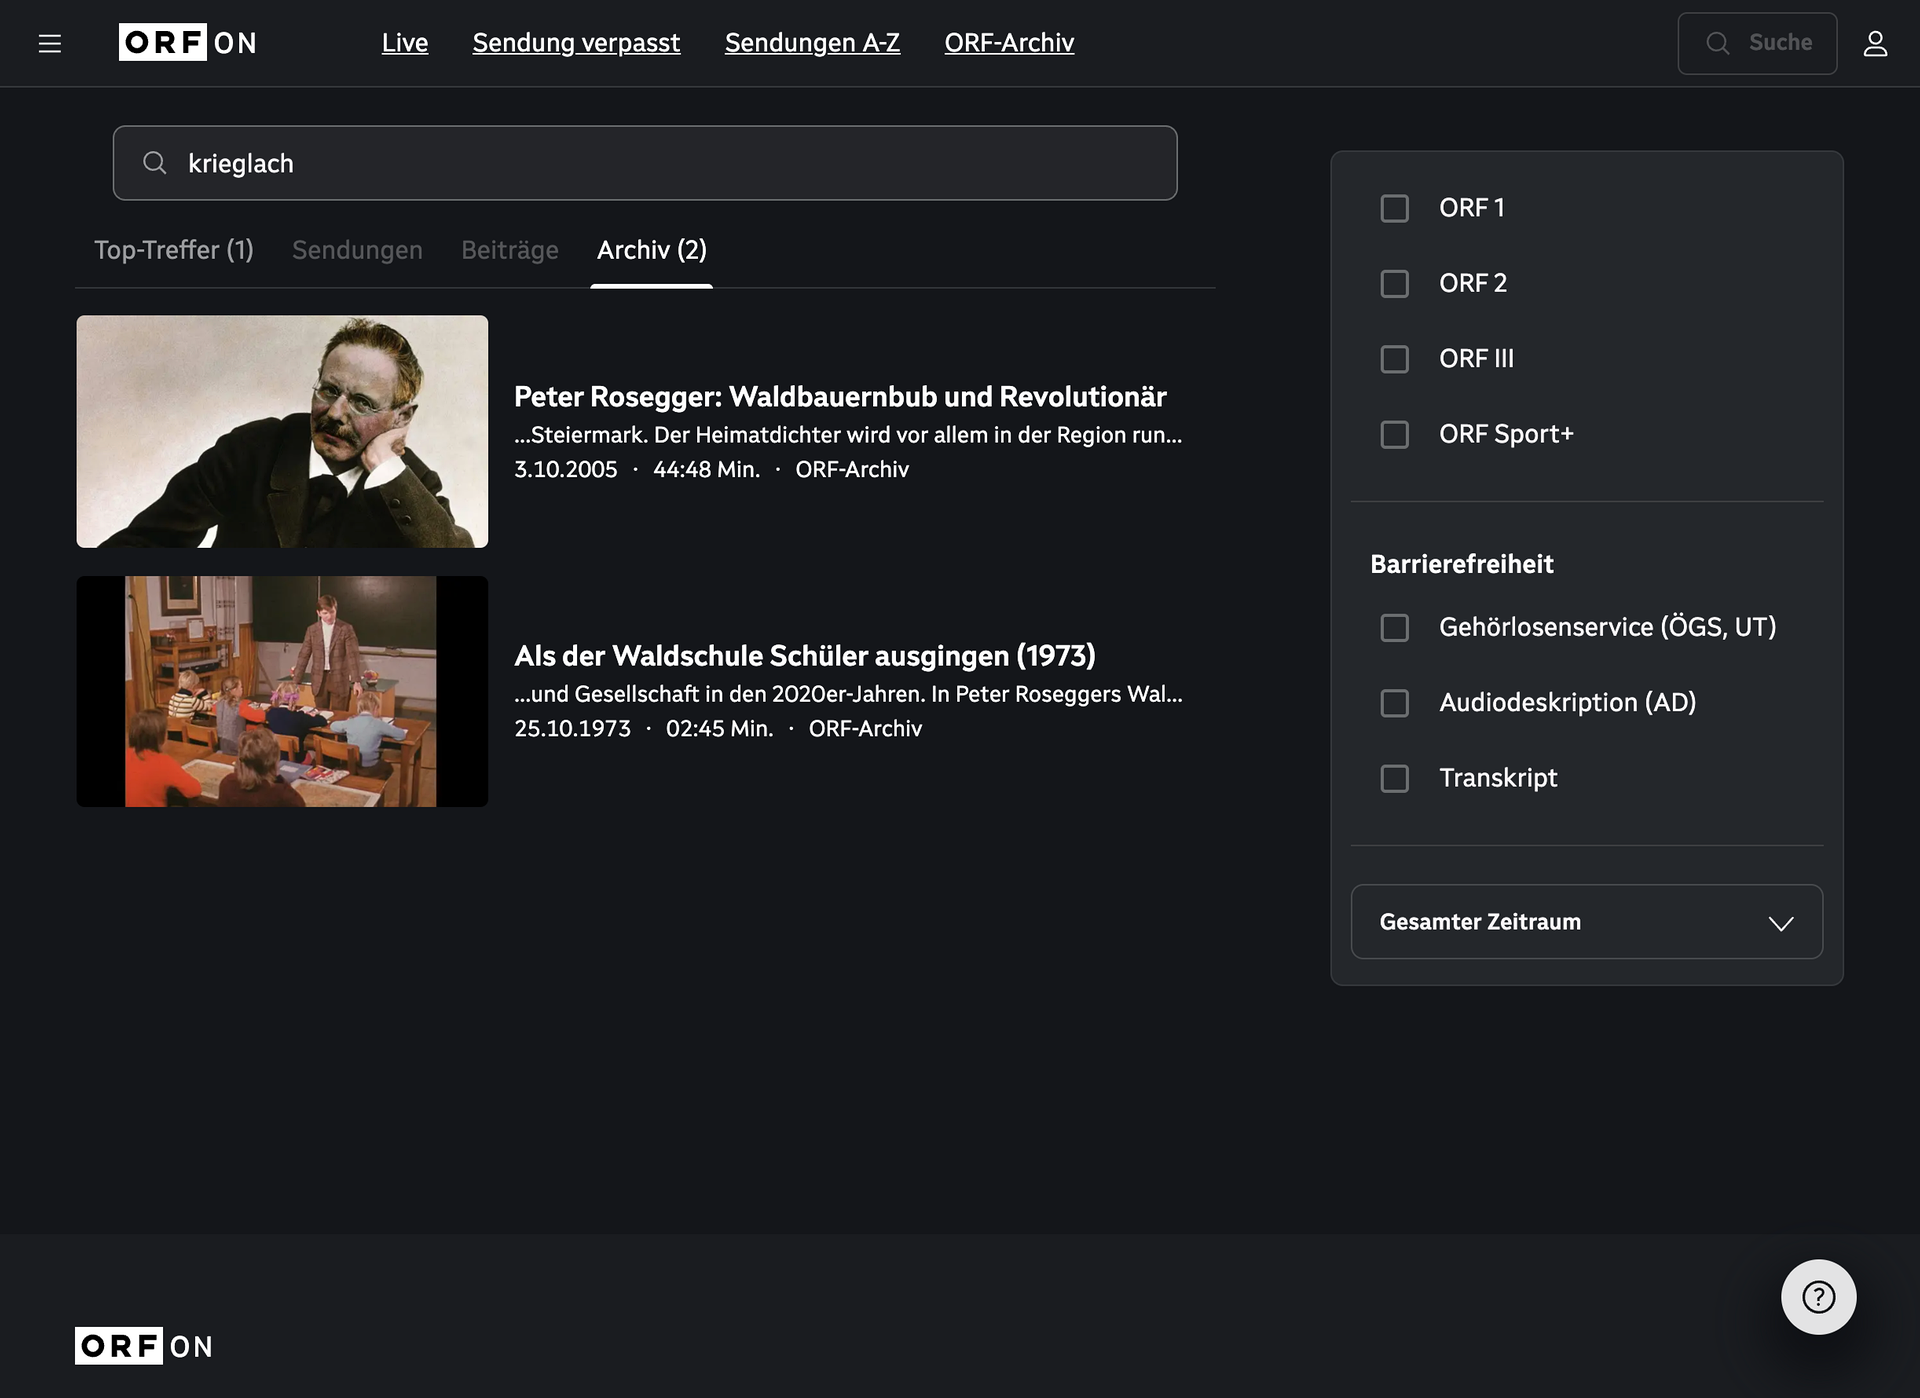Click the help question mark button
The image size is (1920, 1398).
coord(1818,1296)
